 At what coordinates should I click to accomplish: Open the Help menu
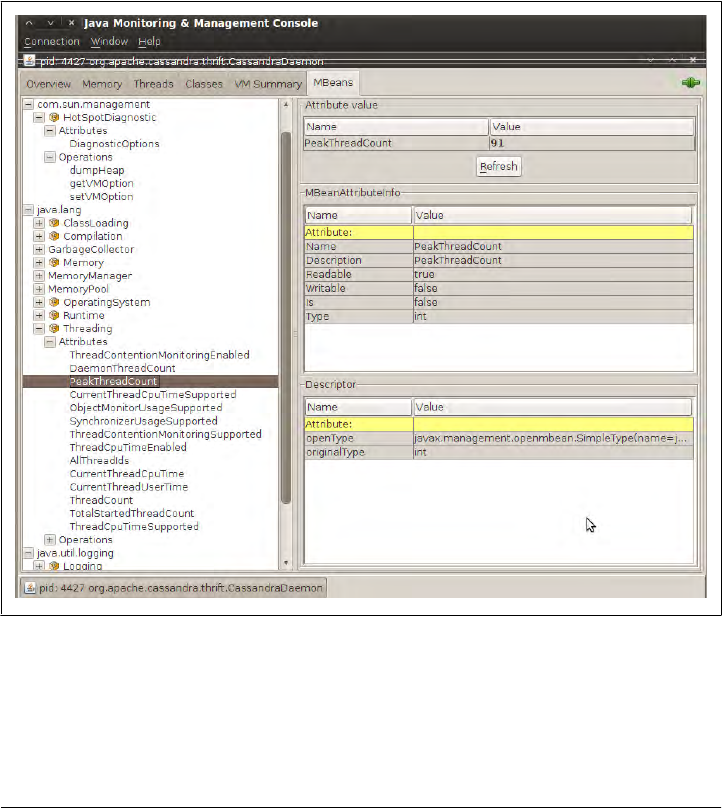(x=149, y=41)
